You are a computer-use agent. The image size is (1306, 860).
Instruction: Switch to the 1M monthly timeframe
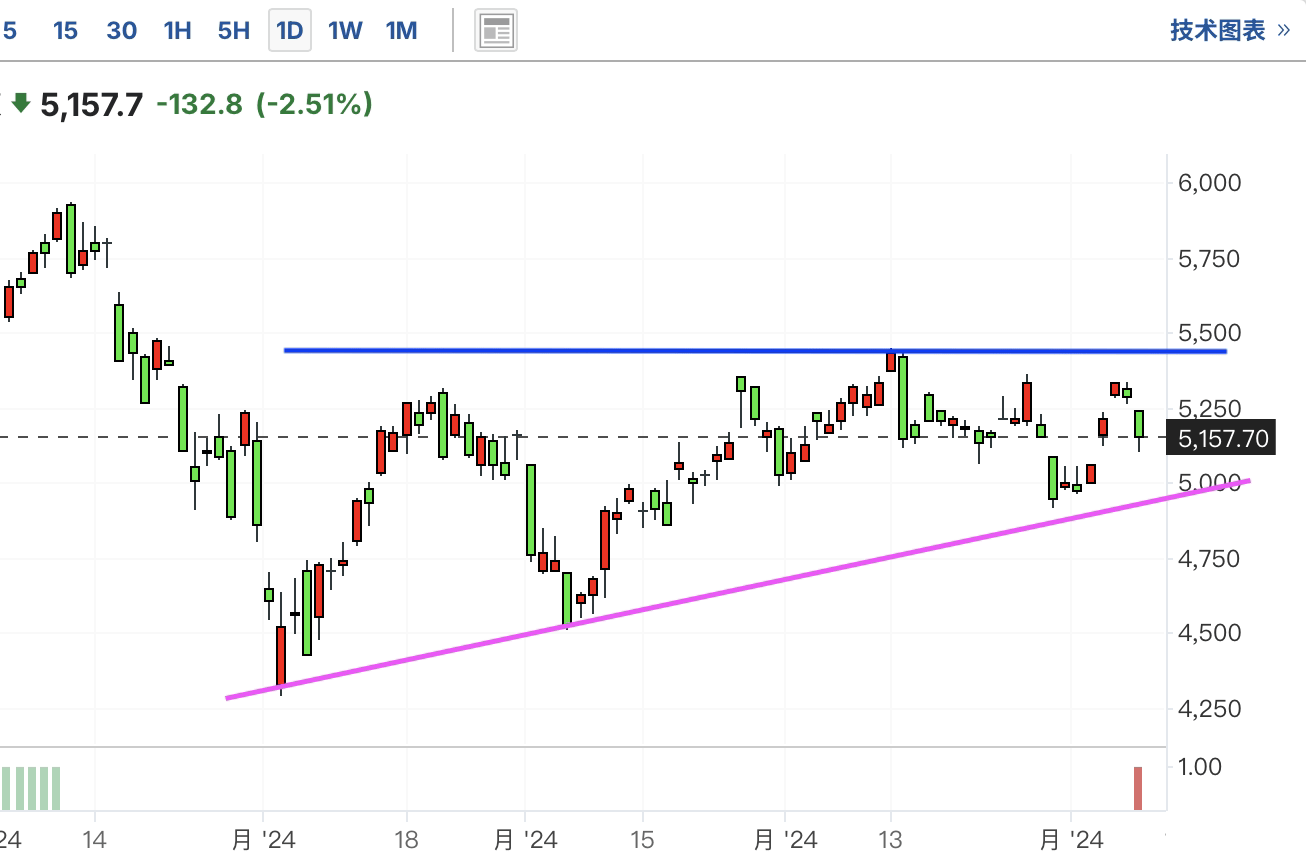tap(401, 31)
